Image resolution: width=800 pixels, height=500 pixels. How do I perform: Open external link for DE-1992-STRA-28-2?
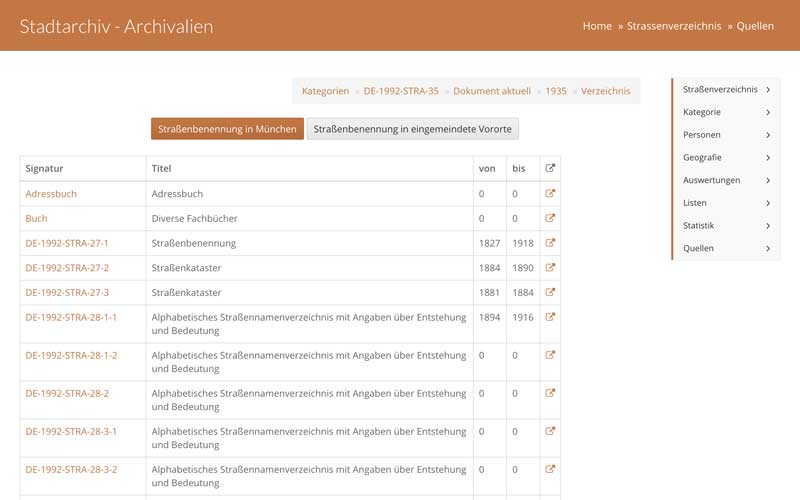tap(550, 393)
